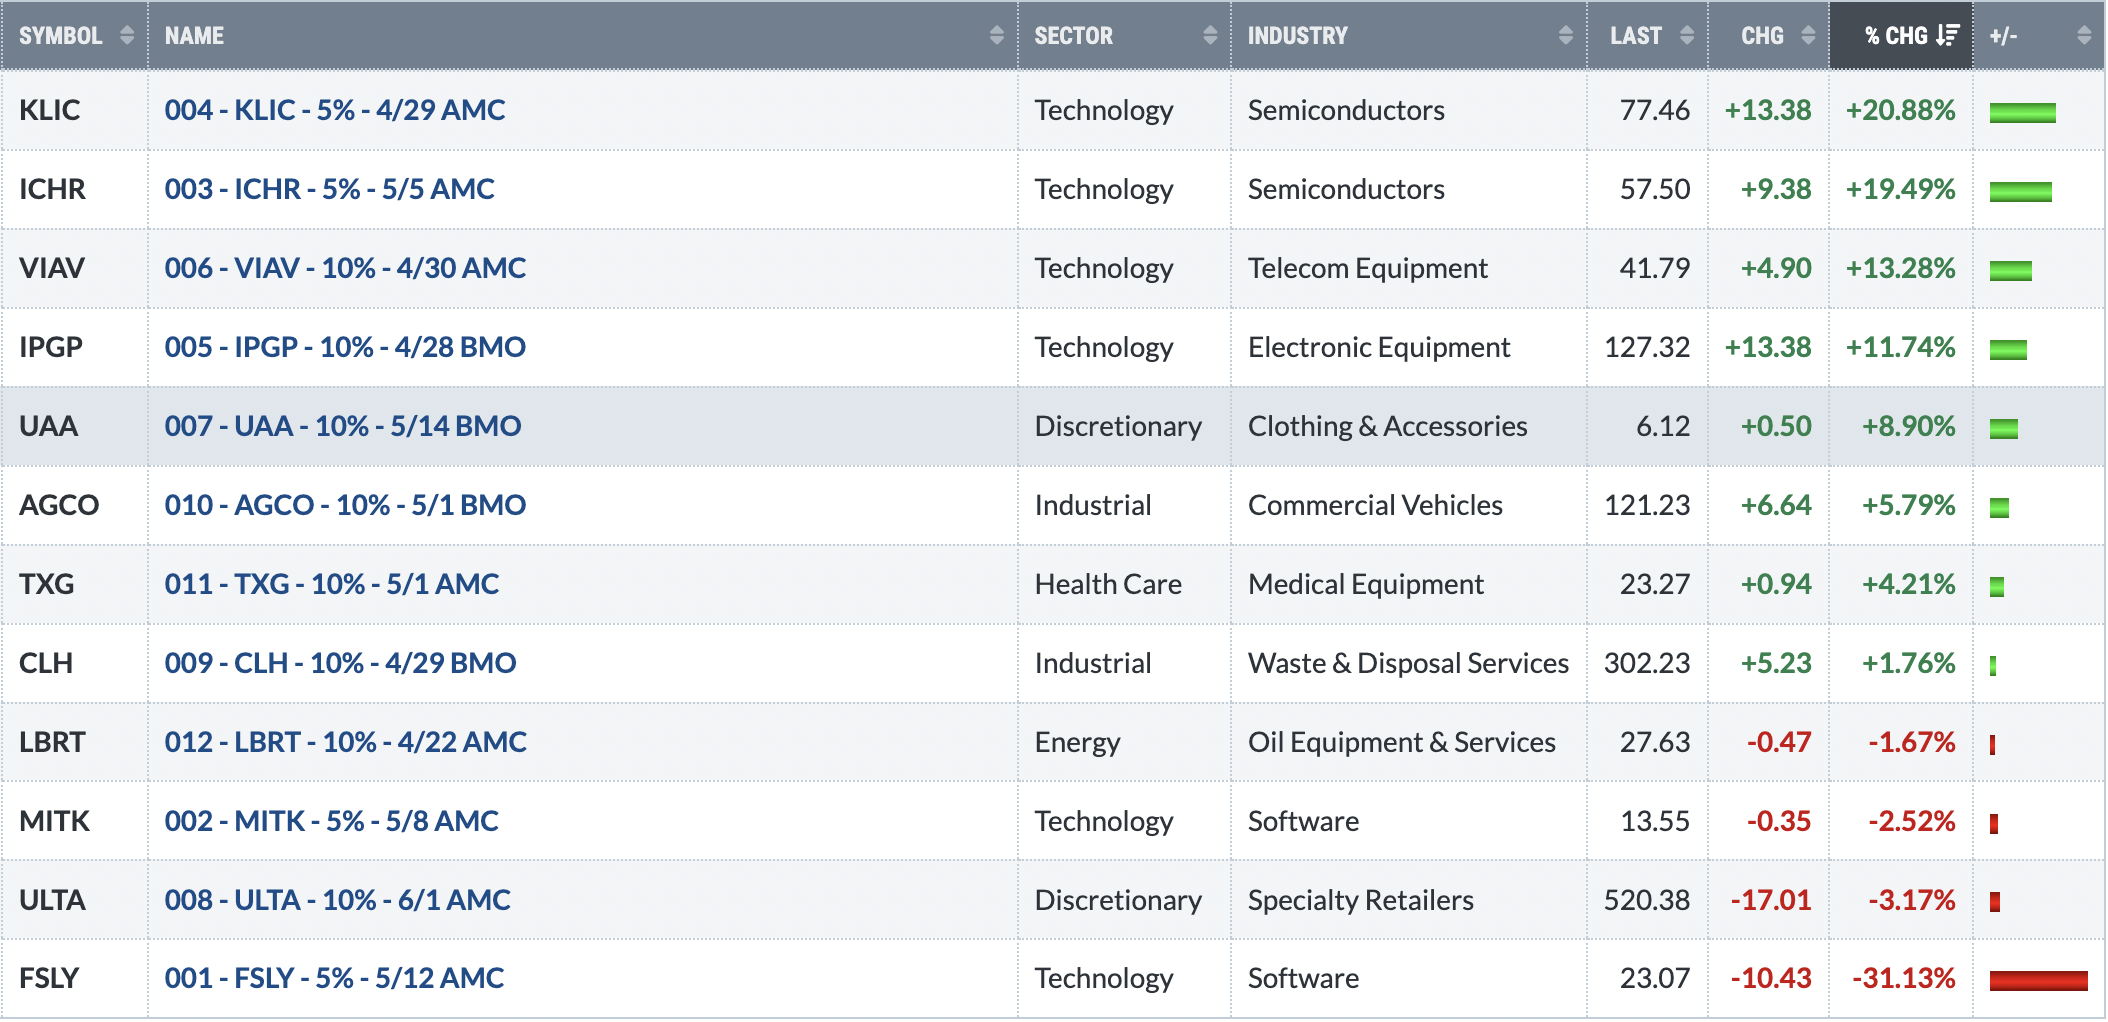Click the INDUSTRY column sort arrows icon
Screen dimensions: 2108x1022
(1566, 35)
